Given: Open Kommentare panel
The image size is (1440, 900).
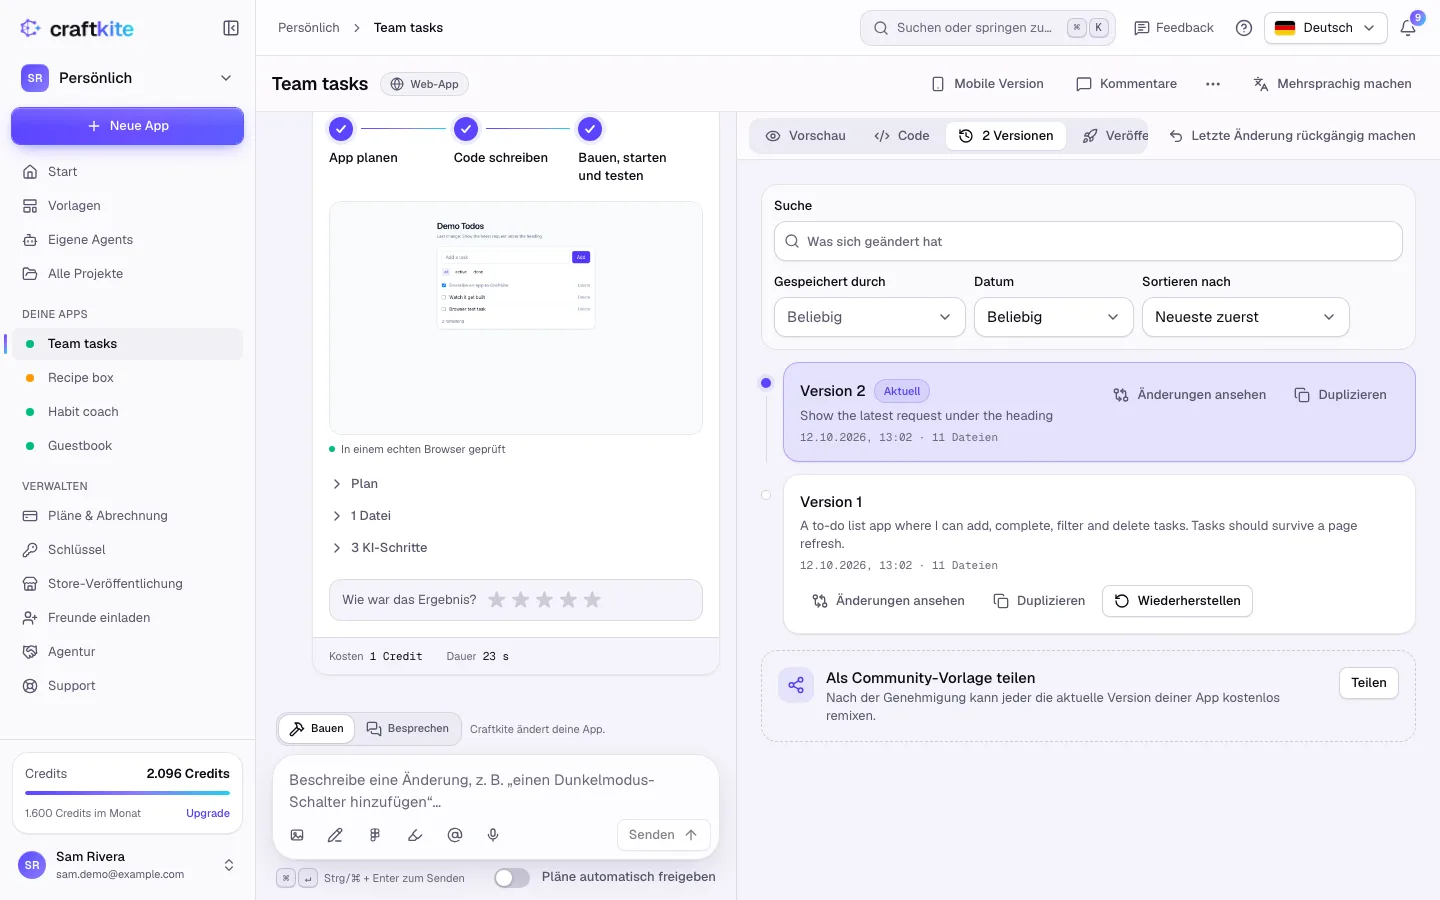Looking at the screenshot, I should tap(1126, 84).
